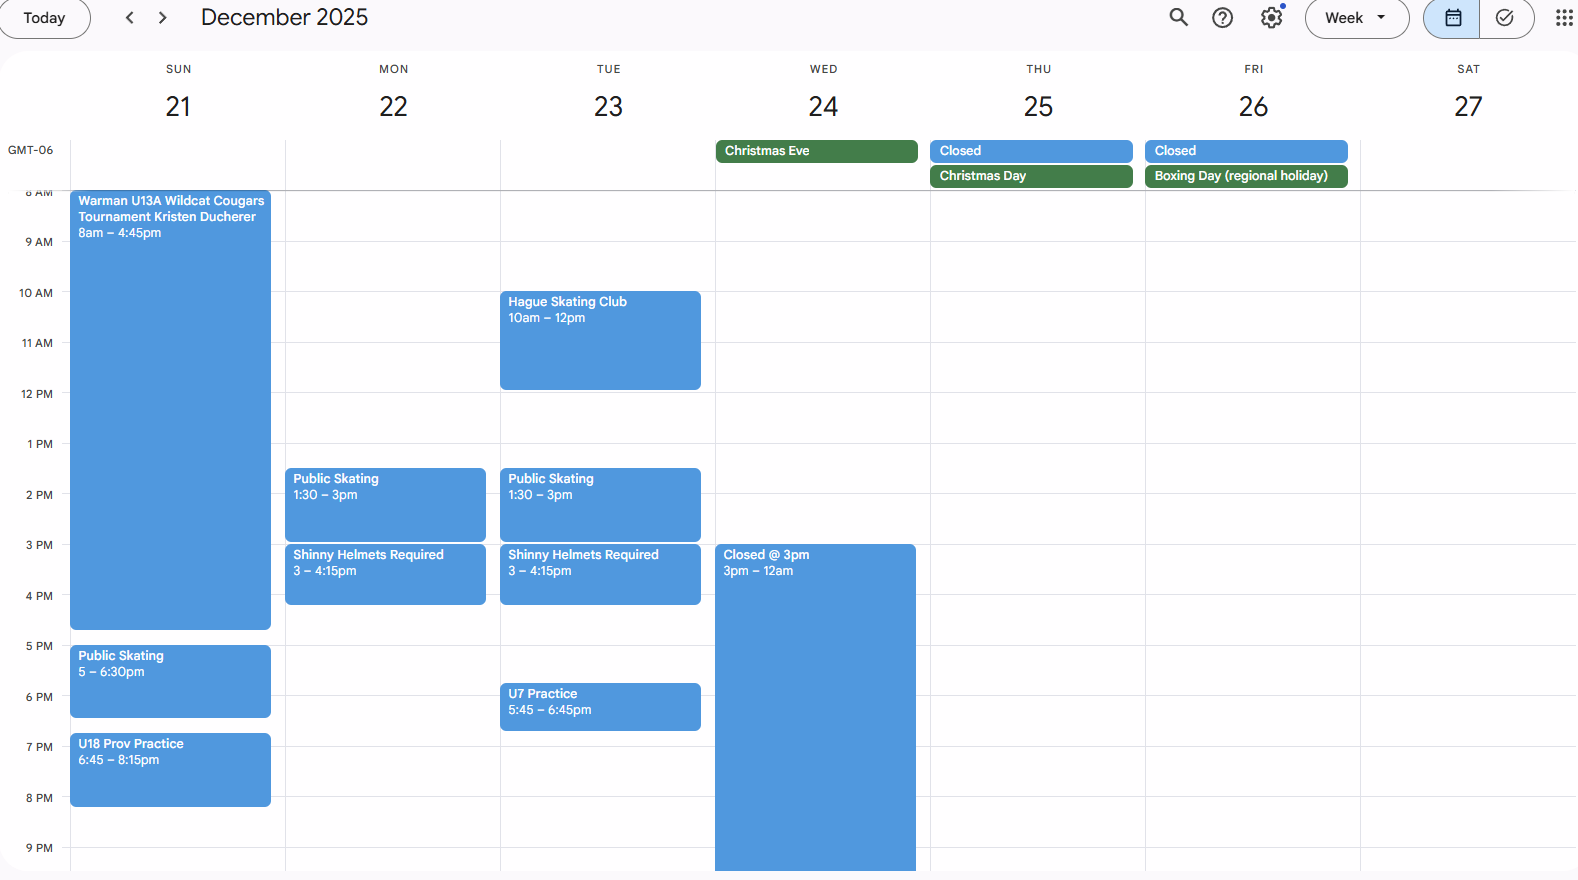The image size is (1578, 880).
Task: Open Christmas Eve all-day event
Action: pos(816,151)
